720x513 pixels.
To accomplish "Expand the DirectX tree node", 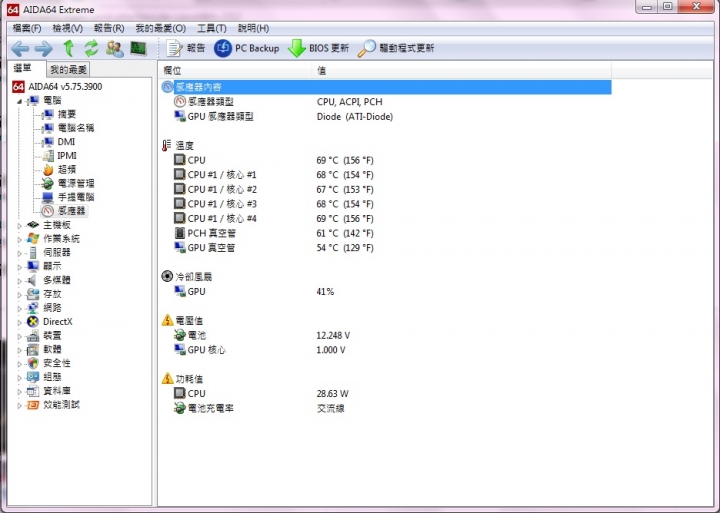I will click(x=19, y=322).
